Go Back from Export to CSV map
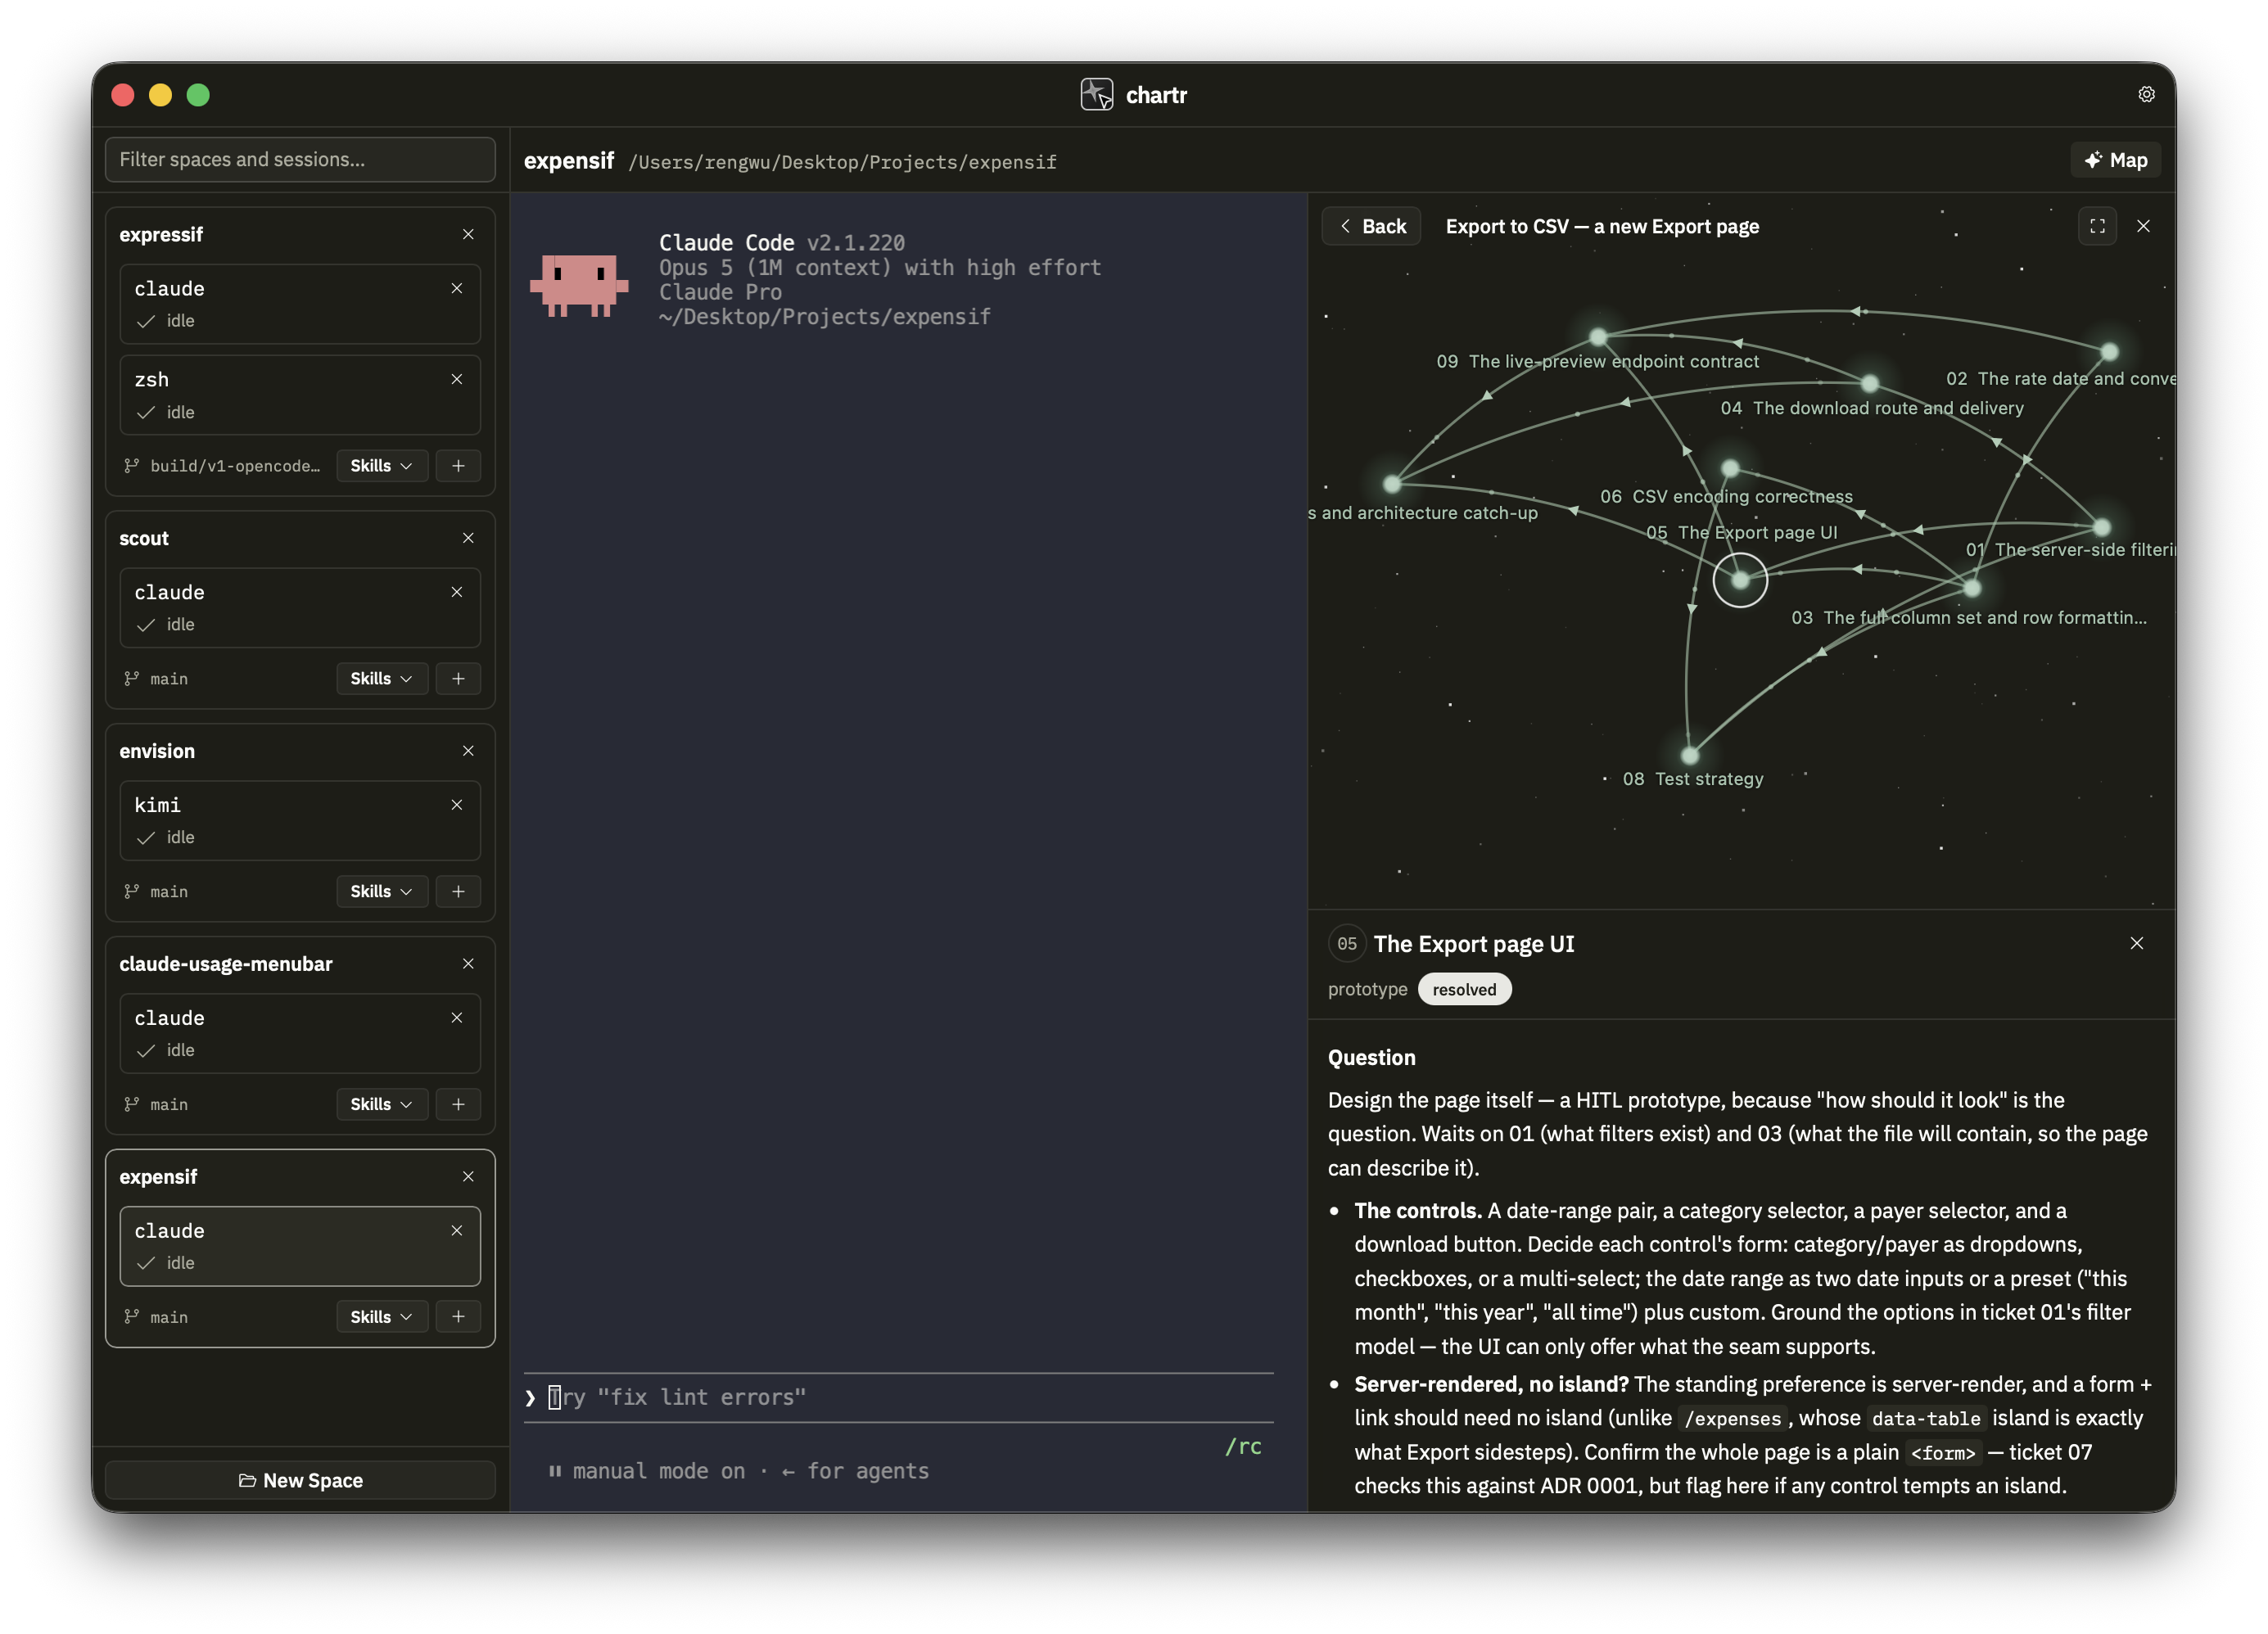 tap(1372, 226)
